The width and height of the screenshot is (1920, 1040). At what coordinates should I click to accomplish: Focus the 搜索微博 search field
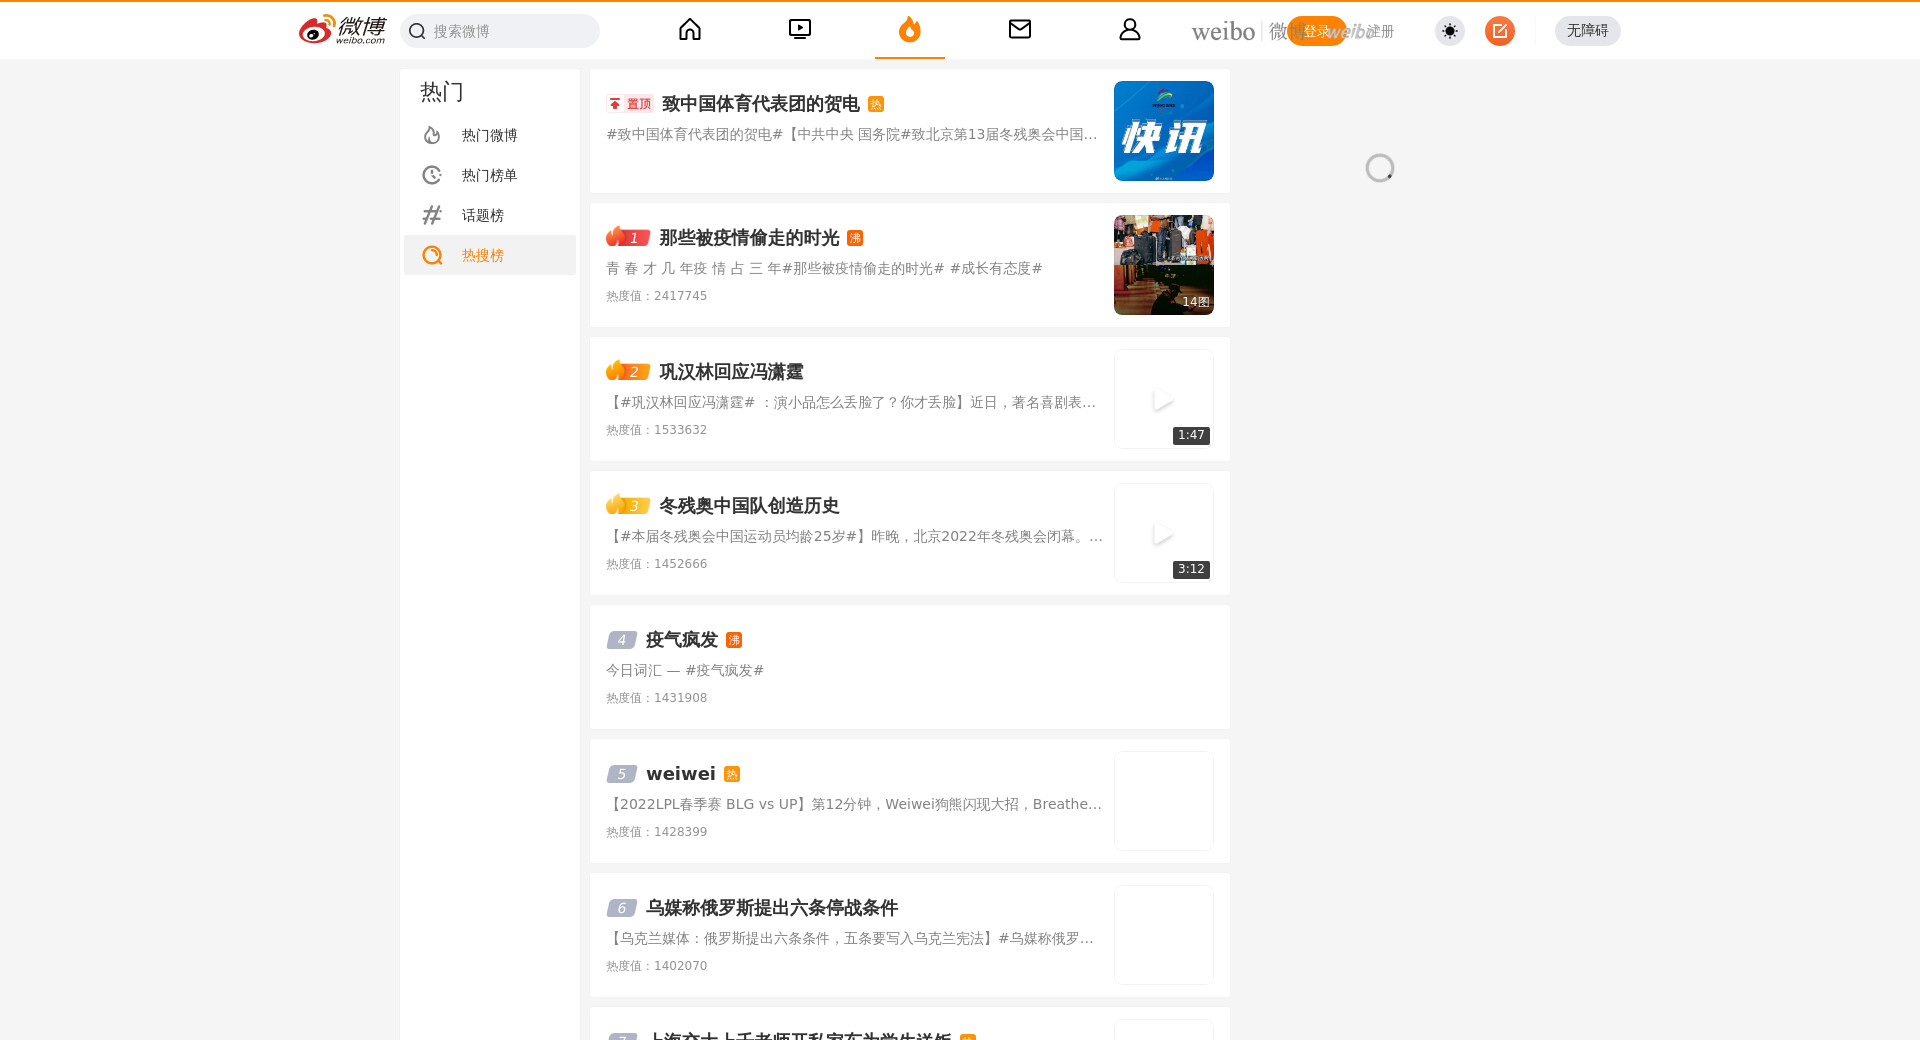tap(510, 31)
